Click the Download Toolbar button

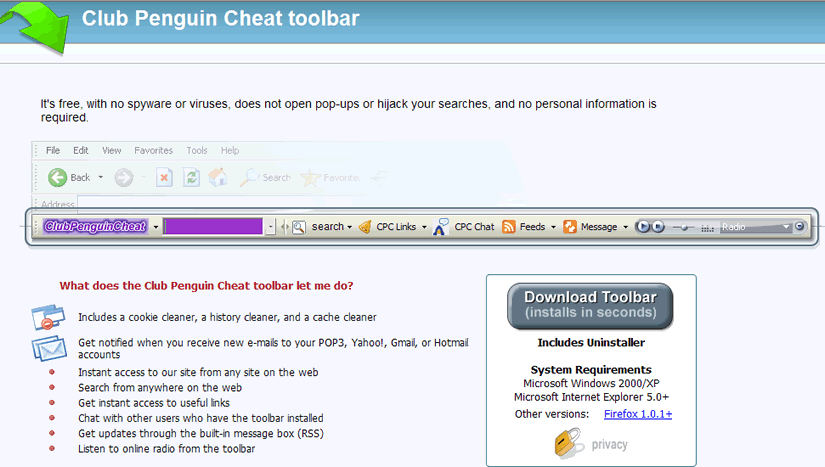(x=590, y=305)
